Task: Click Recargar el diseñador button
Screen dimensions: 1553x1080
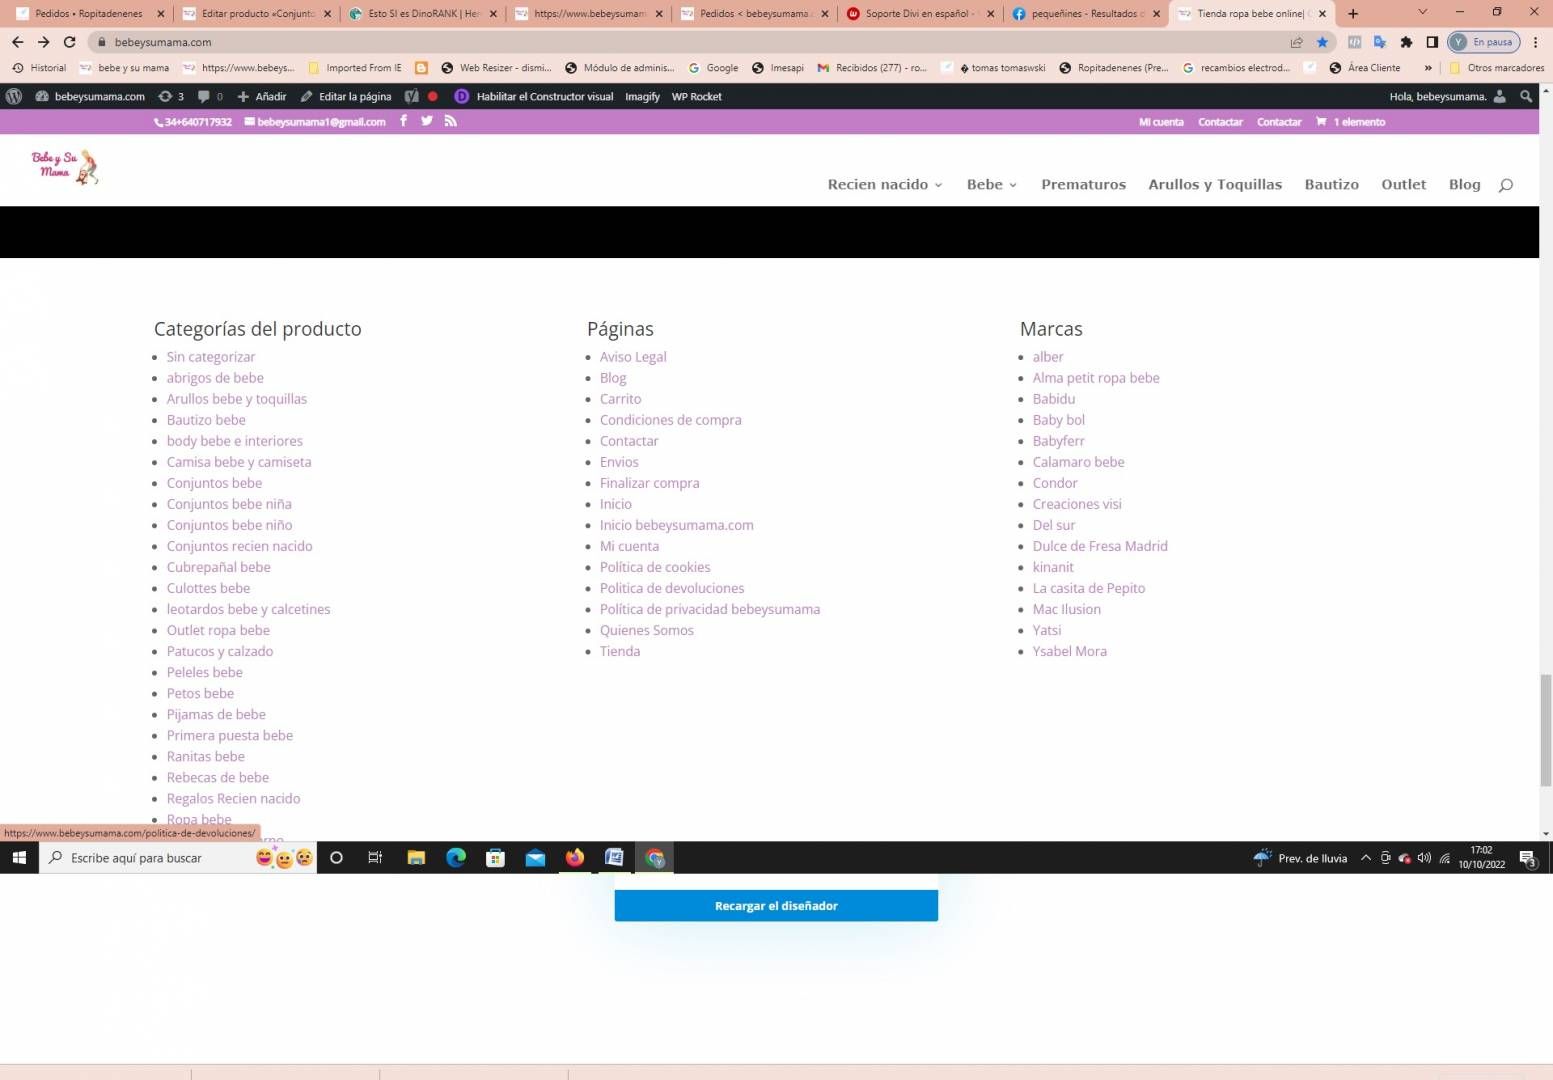Action: [776, 906]
